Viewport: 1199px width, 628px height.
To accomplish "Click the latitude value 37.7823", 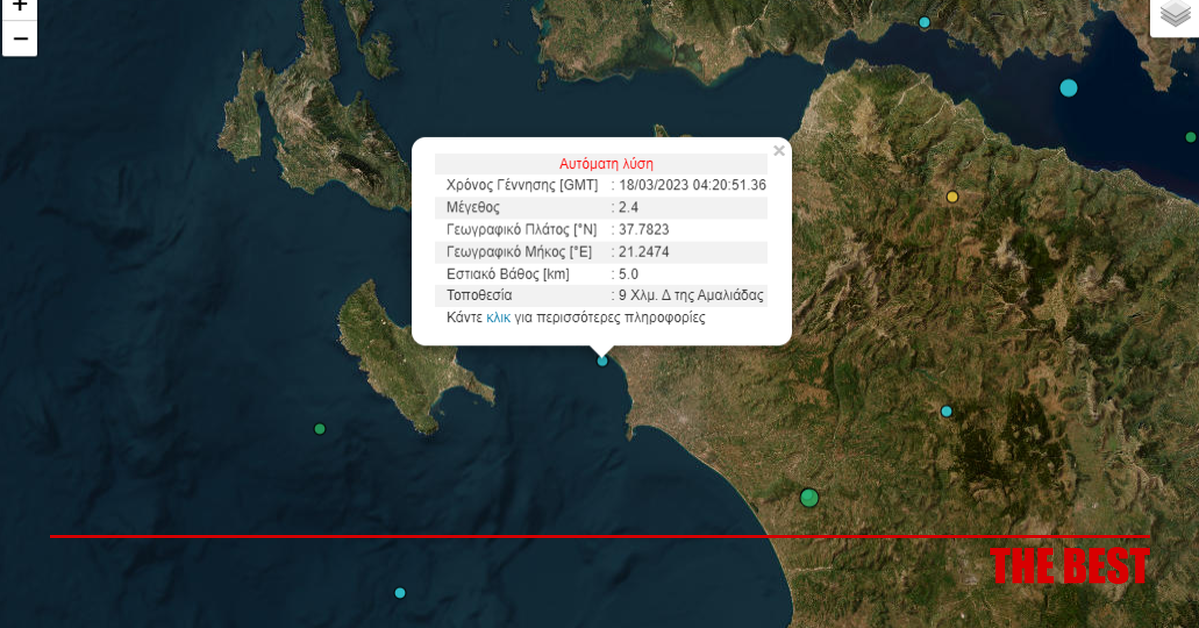I will pos(644,230).
